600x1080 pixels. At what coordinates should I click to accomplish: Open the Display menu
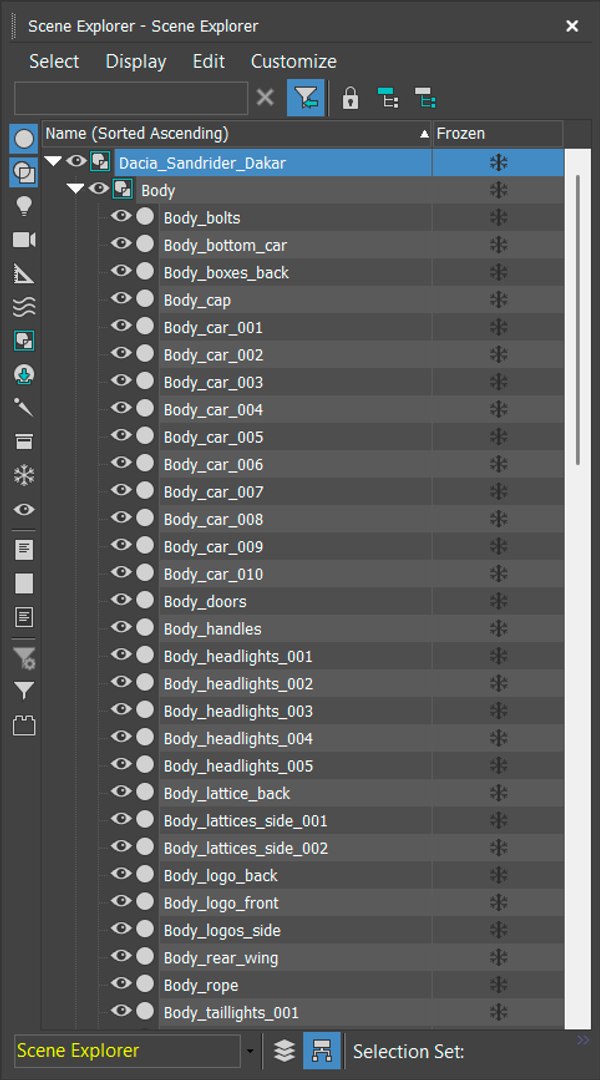(136, 61)
